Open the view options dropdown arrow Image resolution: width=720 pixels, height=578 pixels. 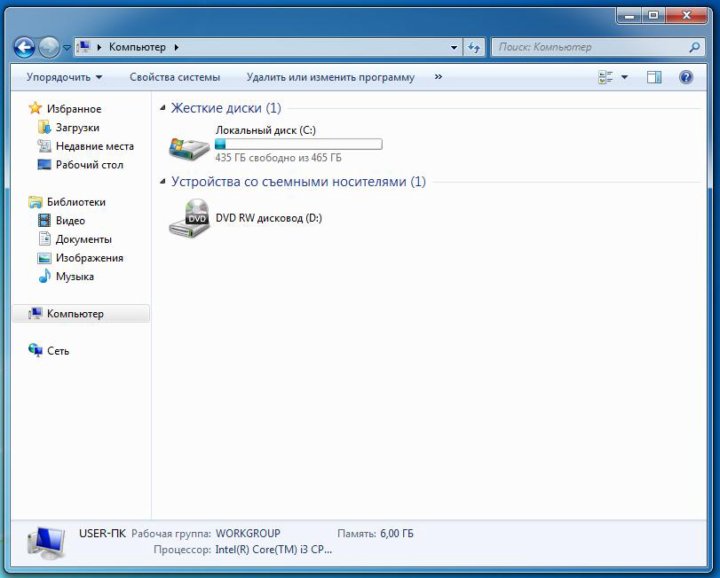625,77
